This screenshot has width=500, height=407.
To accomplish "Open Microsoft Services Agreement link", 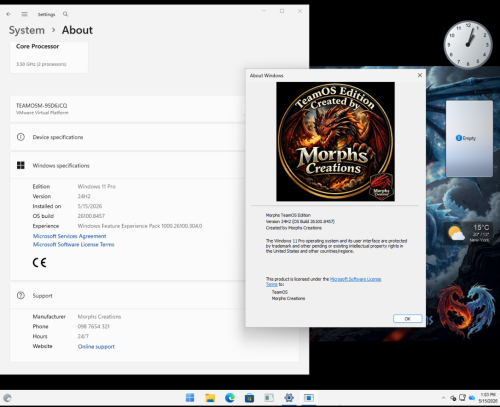I will [x=69, y=236].
